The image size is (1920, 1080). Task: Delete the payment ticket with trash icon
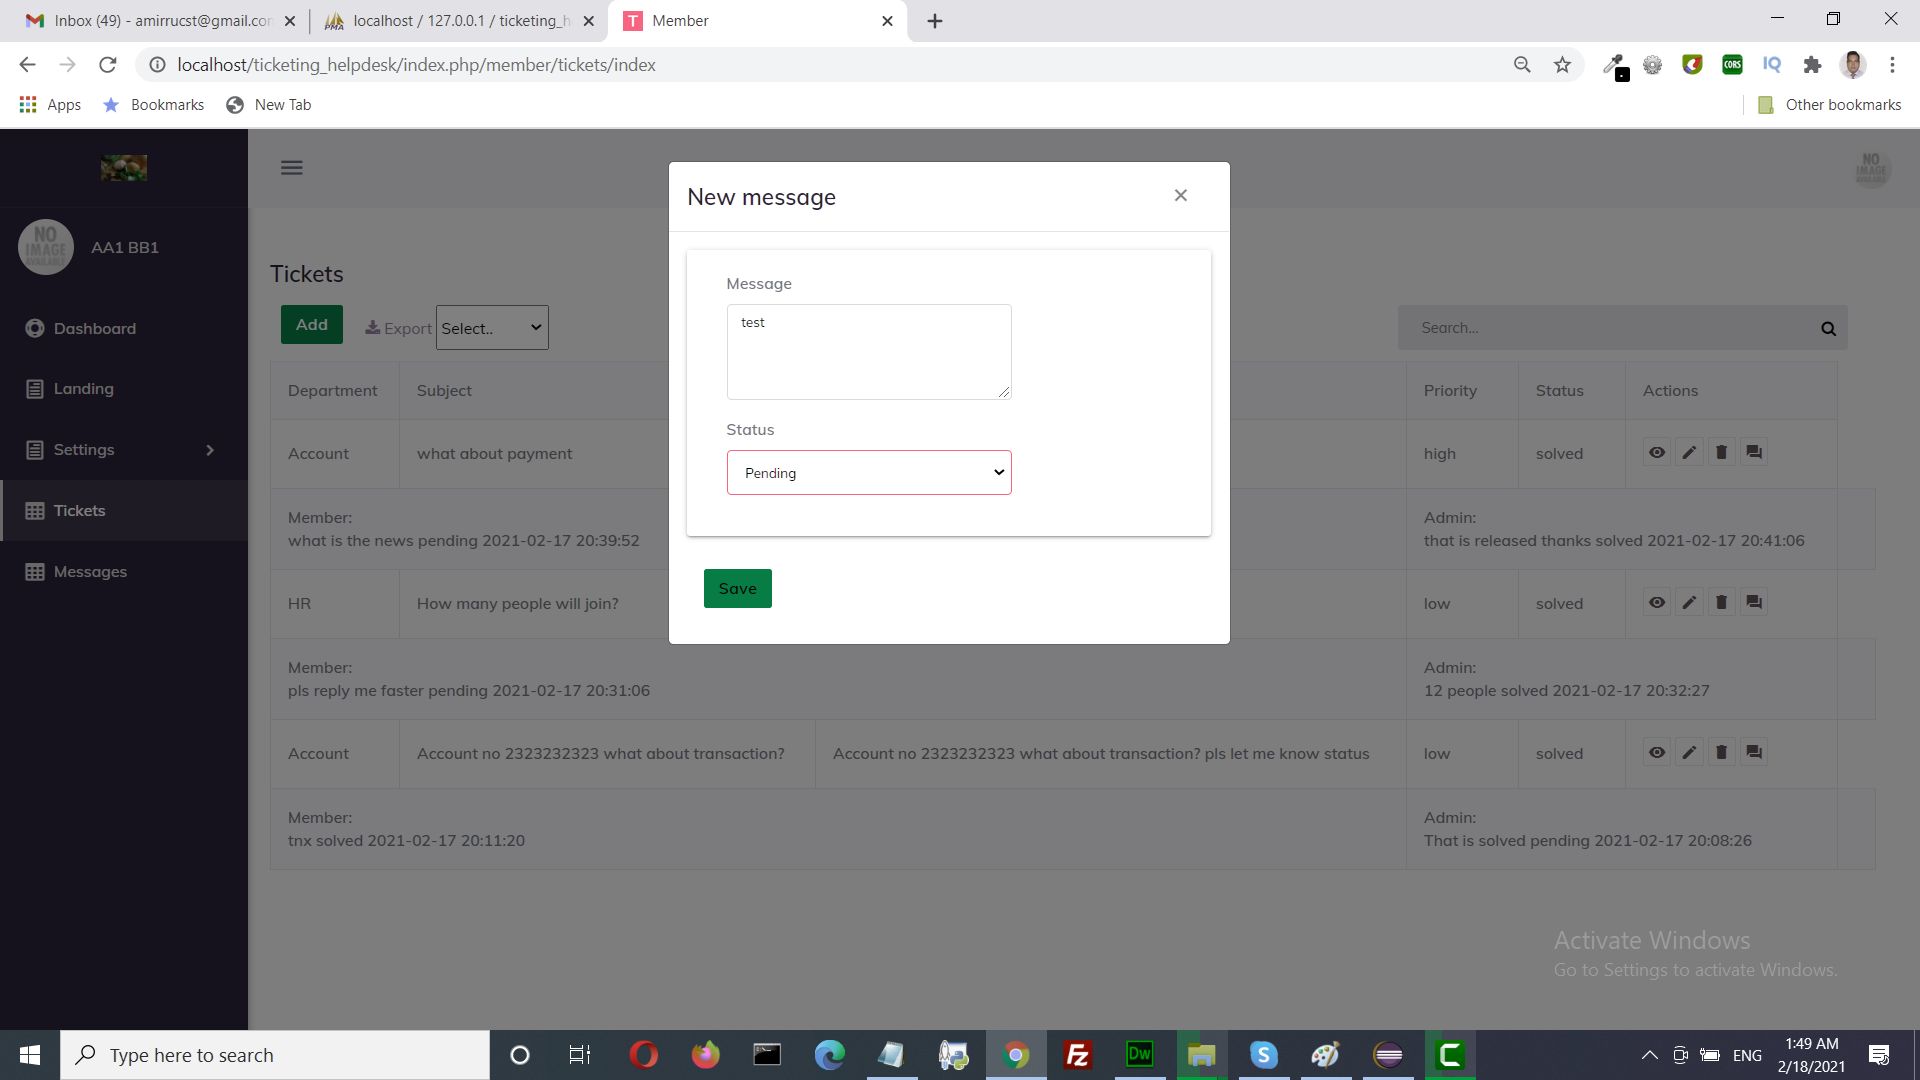(x=1721, y=453)
